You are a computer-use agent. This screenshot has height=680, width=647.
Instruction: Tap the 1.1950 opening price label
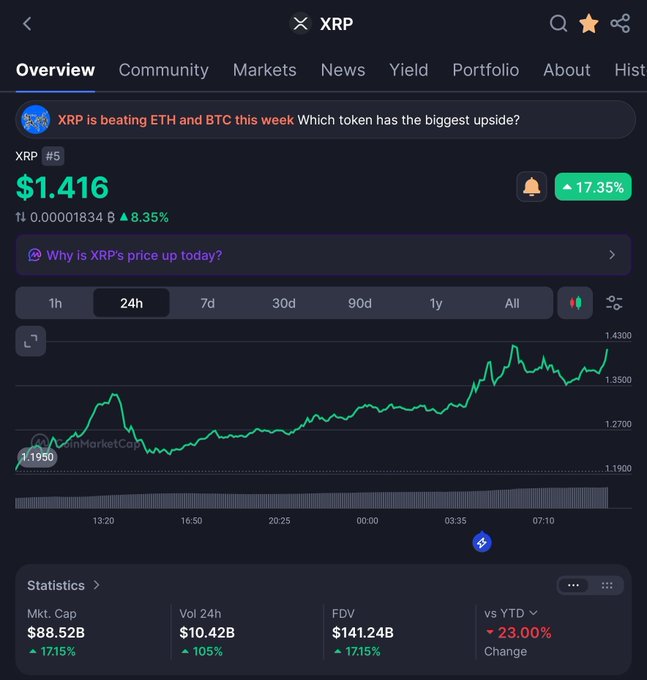click(37, 457)
